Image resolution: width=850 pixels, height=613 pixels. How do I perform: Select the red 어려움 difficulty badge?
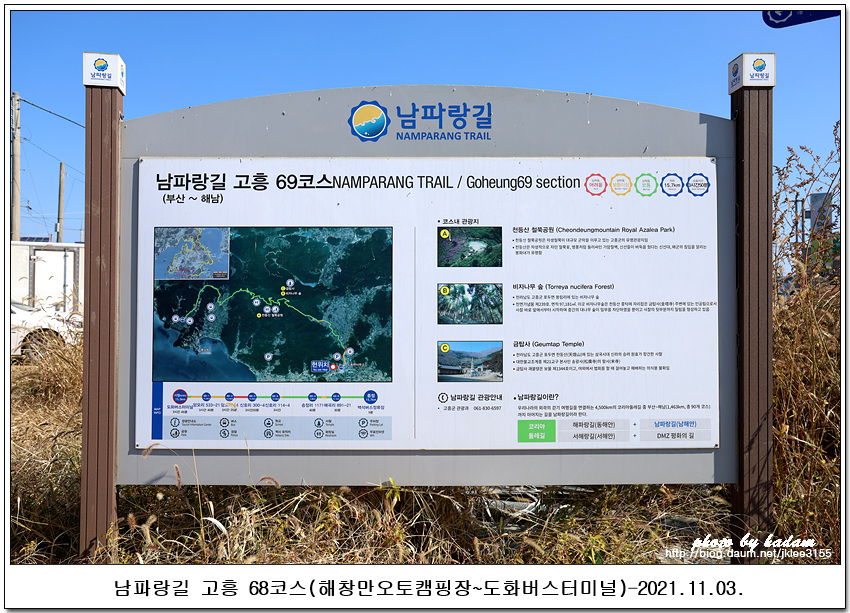pos(596,185)
